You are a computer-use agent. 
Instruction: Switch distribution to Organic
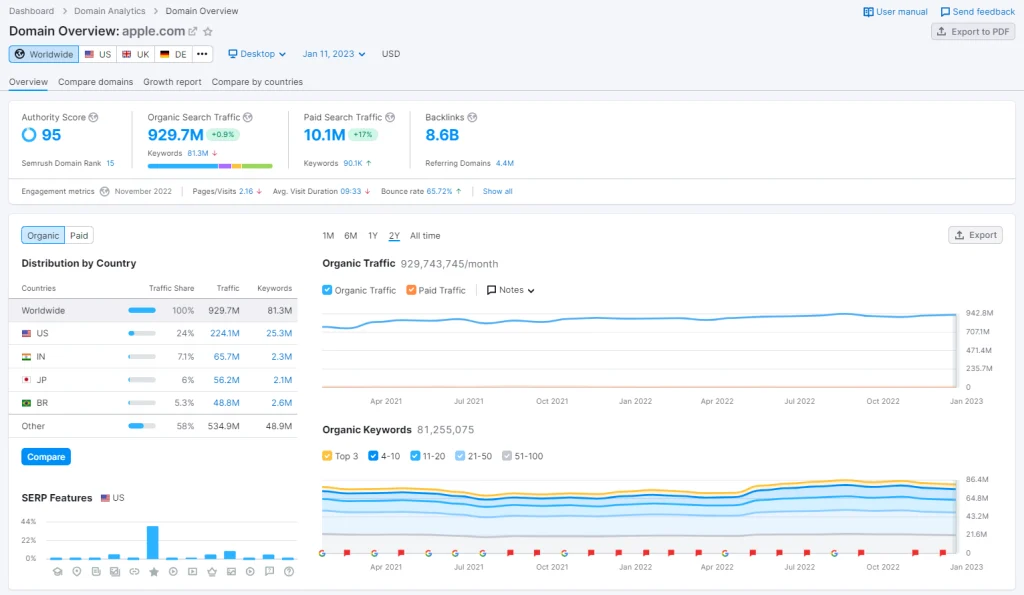pos(43,235)
